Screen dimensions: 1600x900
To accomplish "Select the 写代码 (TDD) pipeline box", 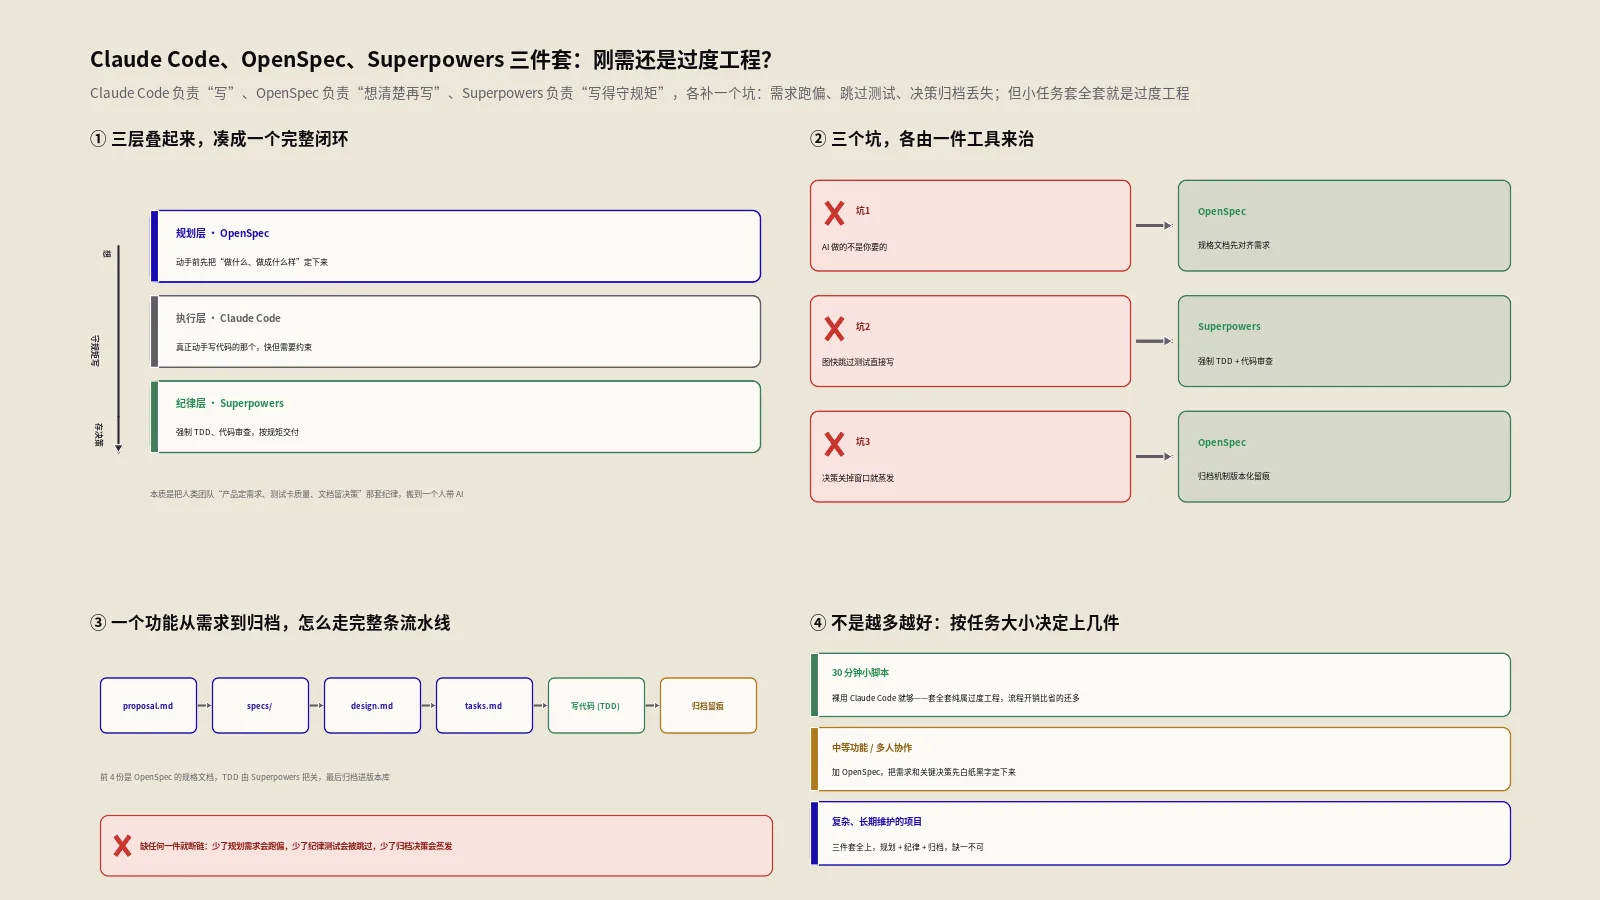I will [596, 706].
